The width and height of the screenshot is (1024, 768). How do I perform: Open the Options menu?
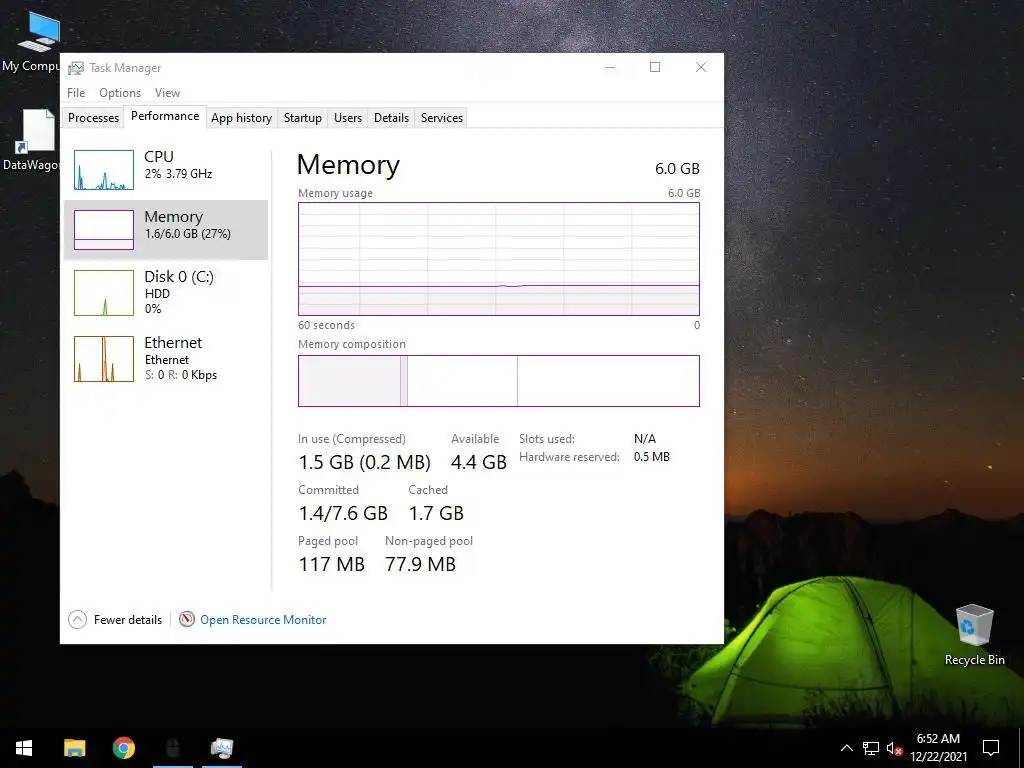coord(120,93)
